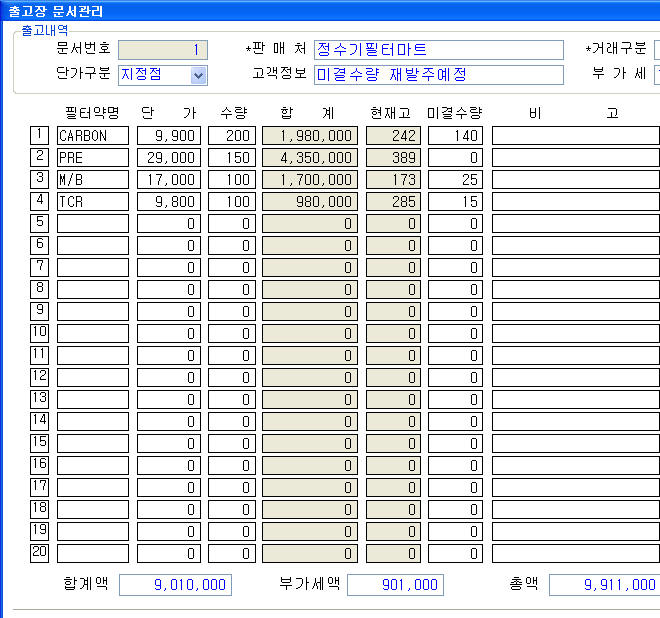Viewport: 660px width, 618px height.
Task: Click the empty filter name cell in row 5
Action: (93, 223)
